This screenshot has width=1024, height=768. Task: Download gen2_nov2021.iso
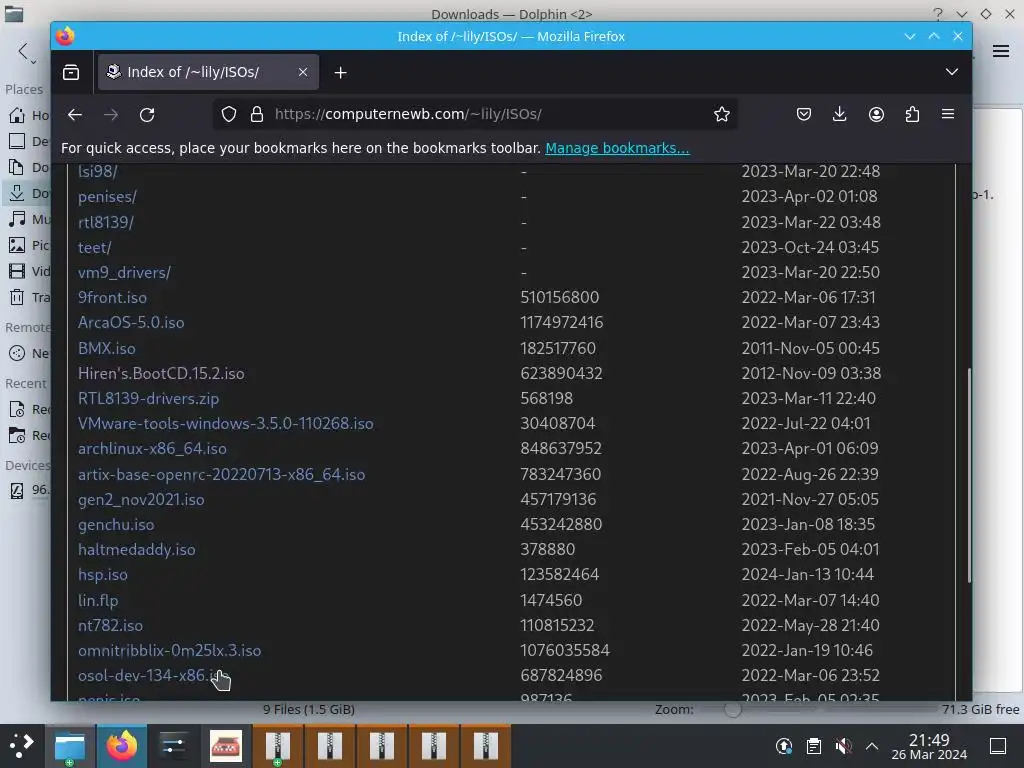[x=141, y=500]
